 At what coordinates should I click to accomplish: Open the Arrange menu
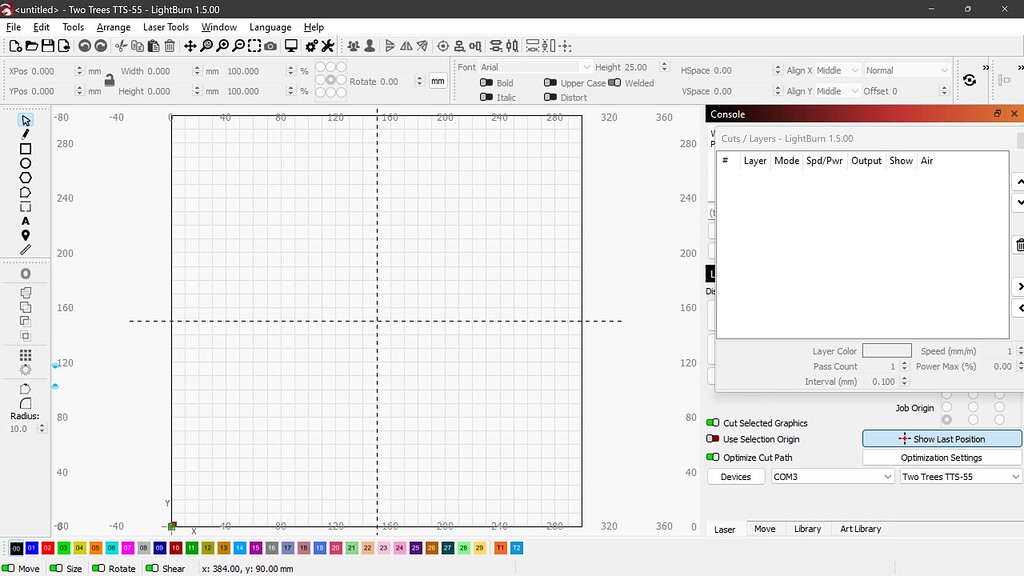113,27
